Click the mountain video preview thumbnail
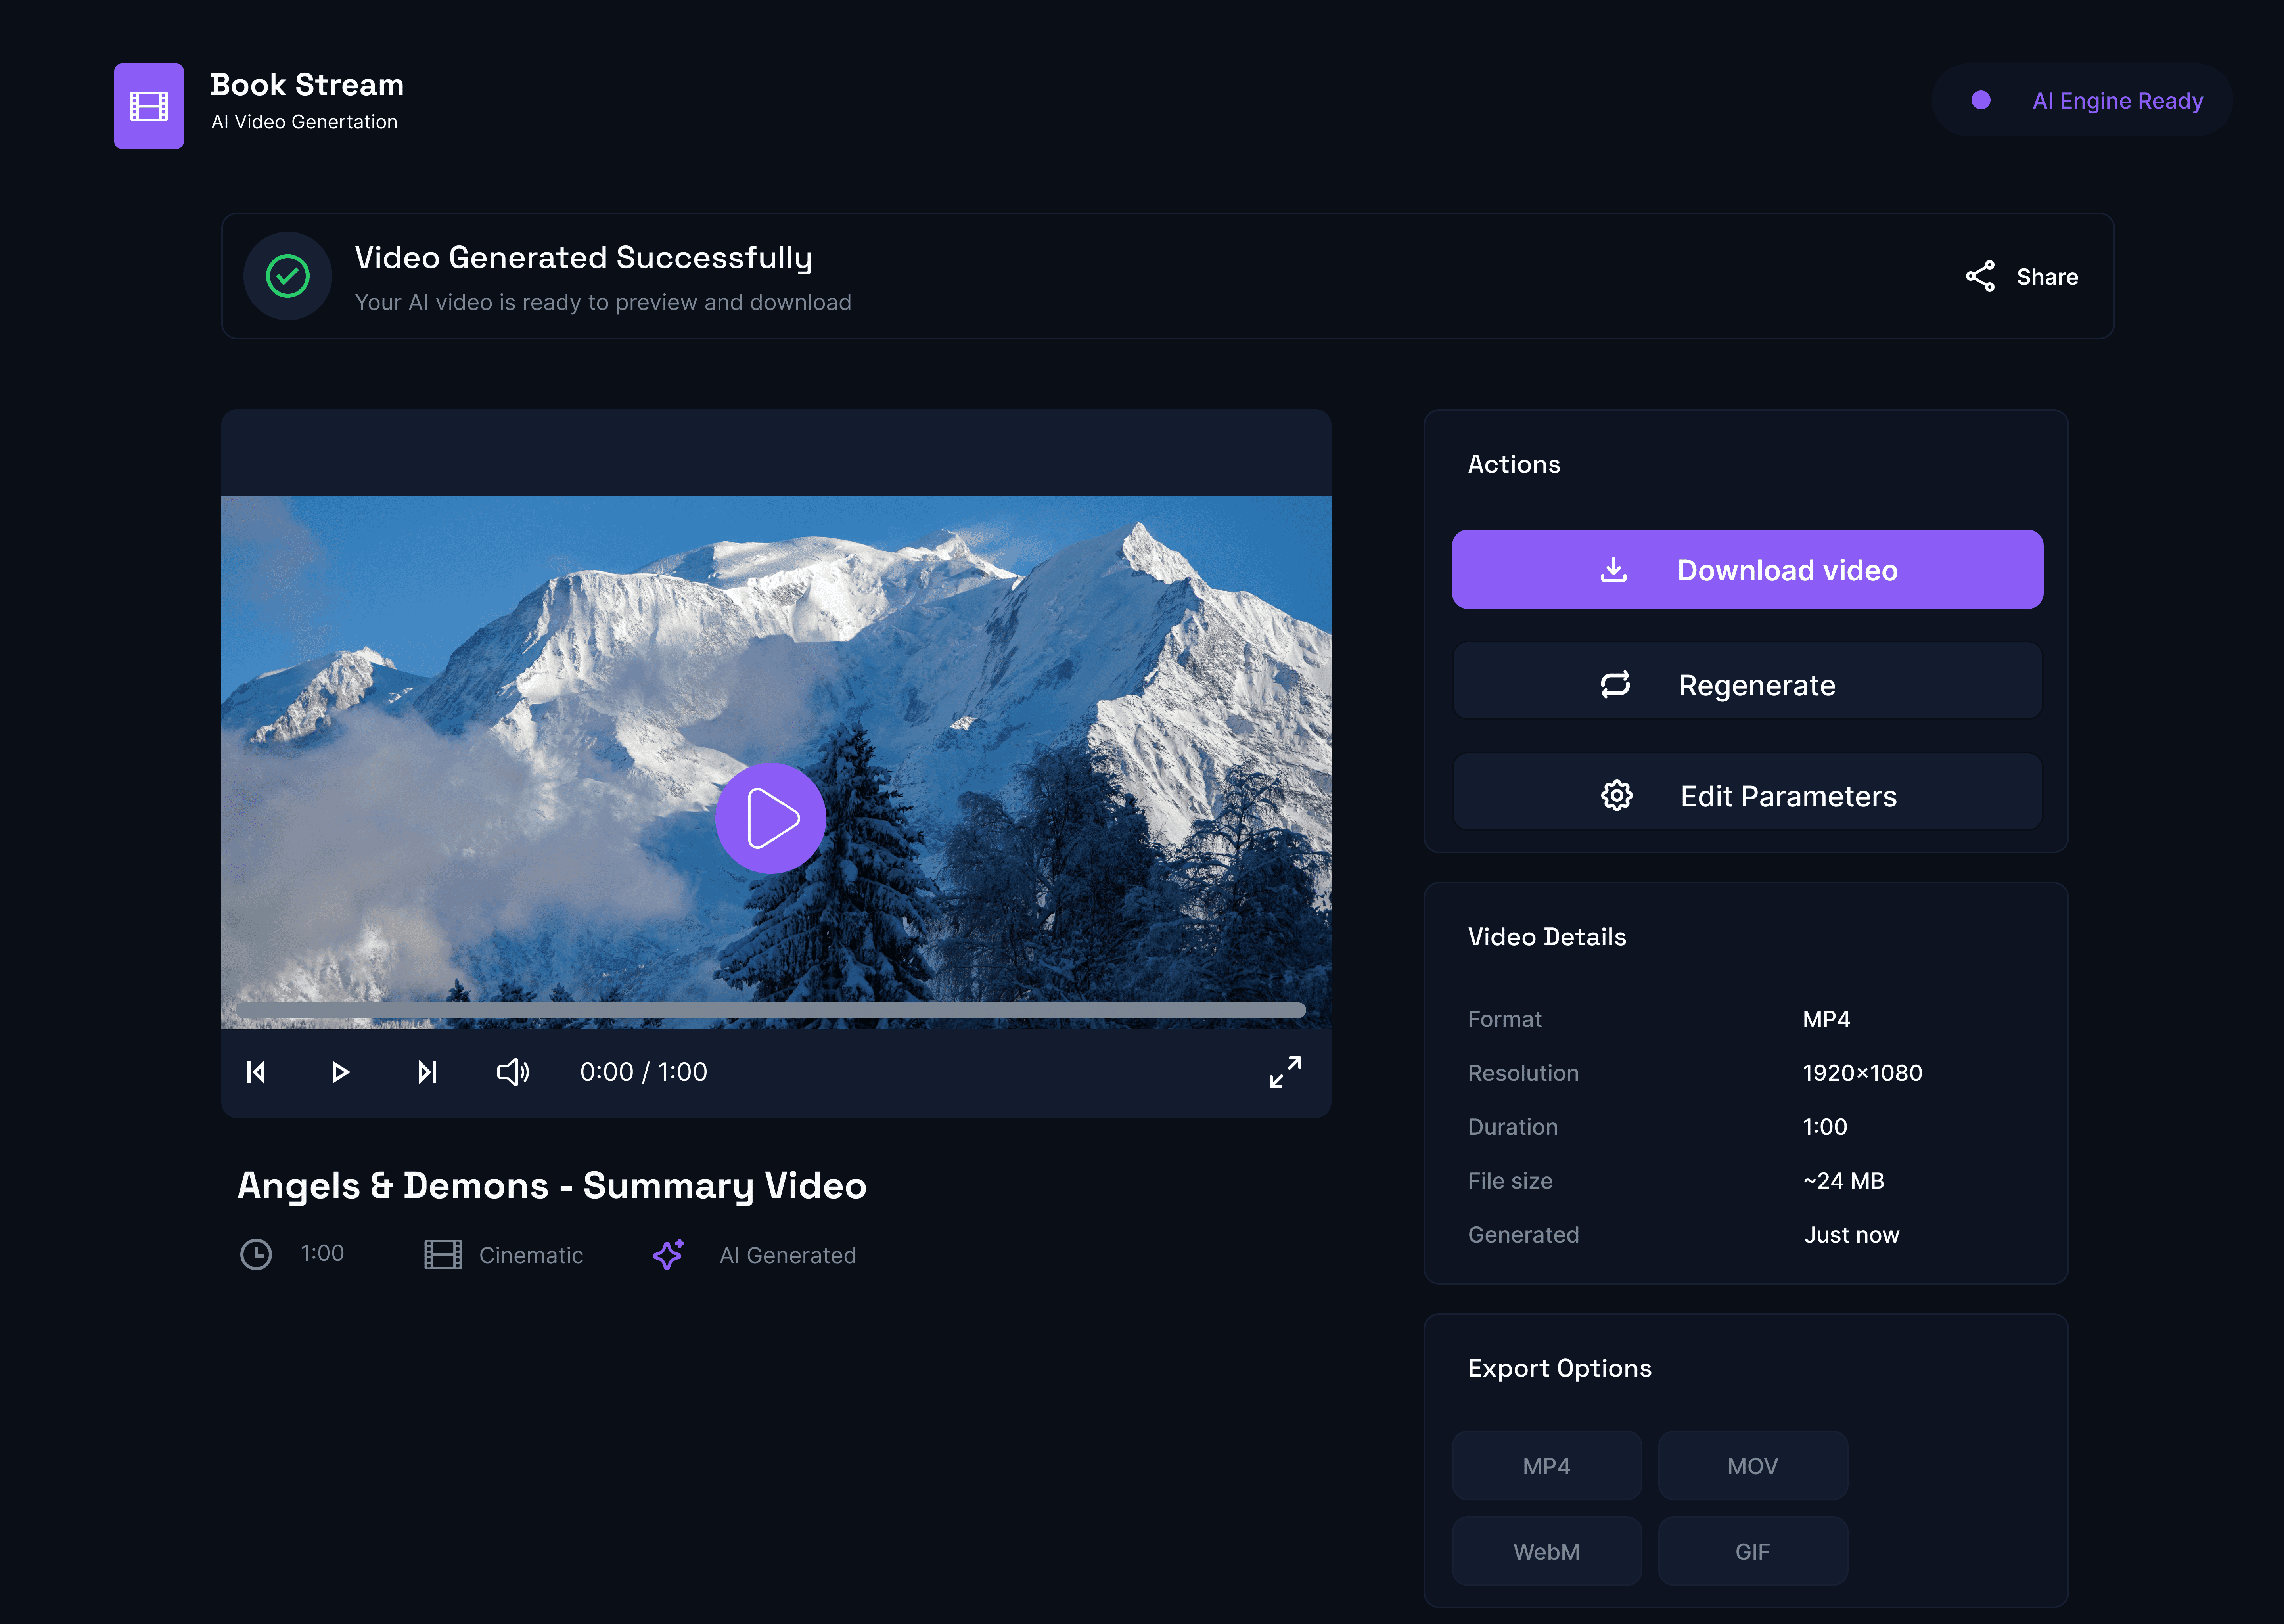Image resolution: width=2284 pixels, height=1624 pixels. coord(776,762)
